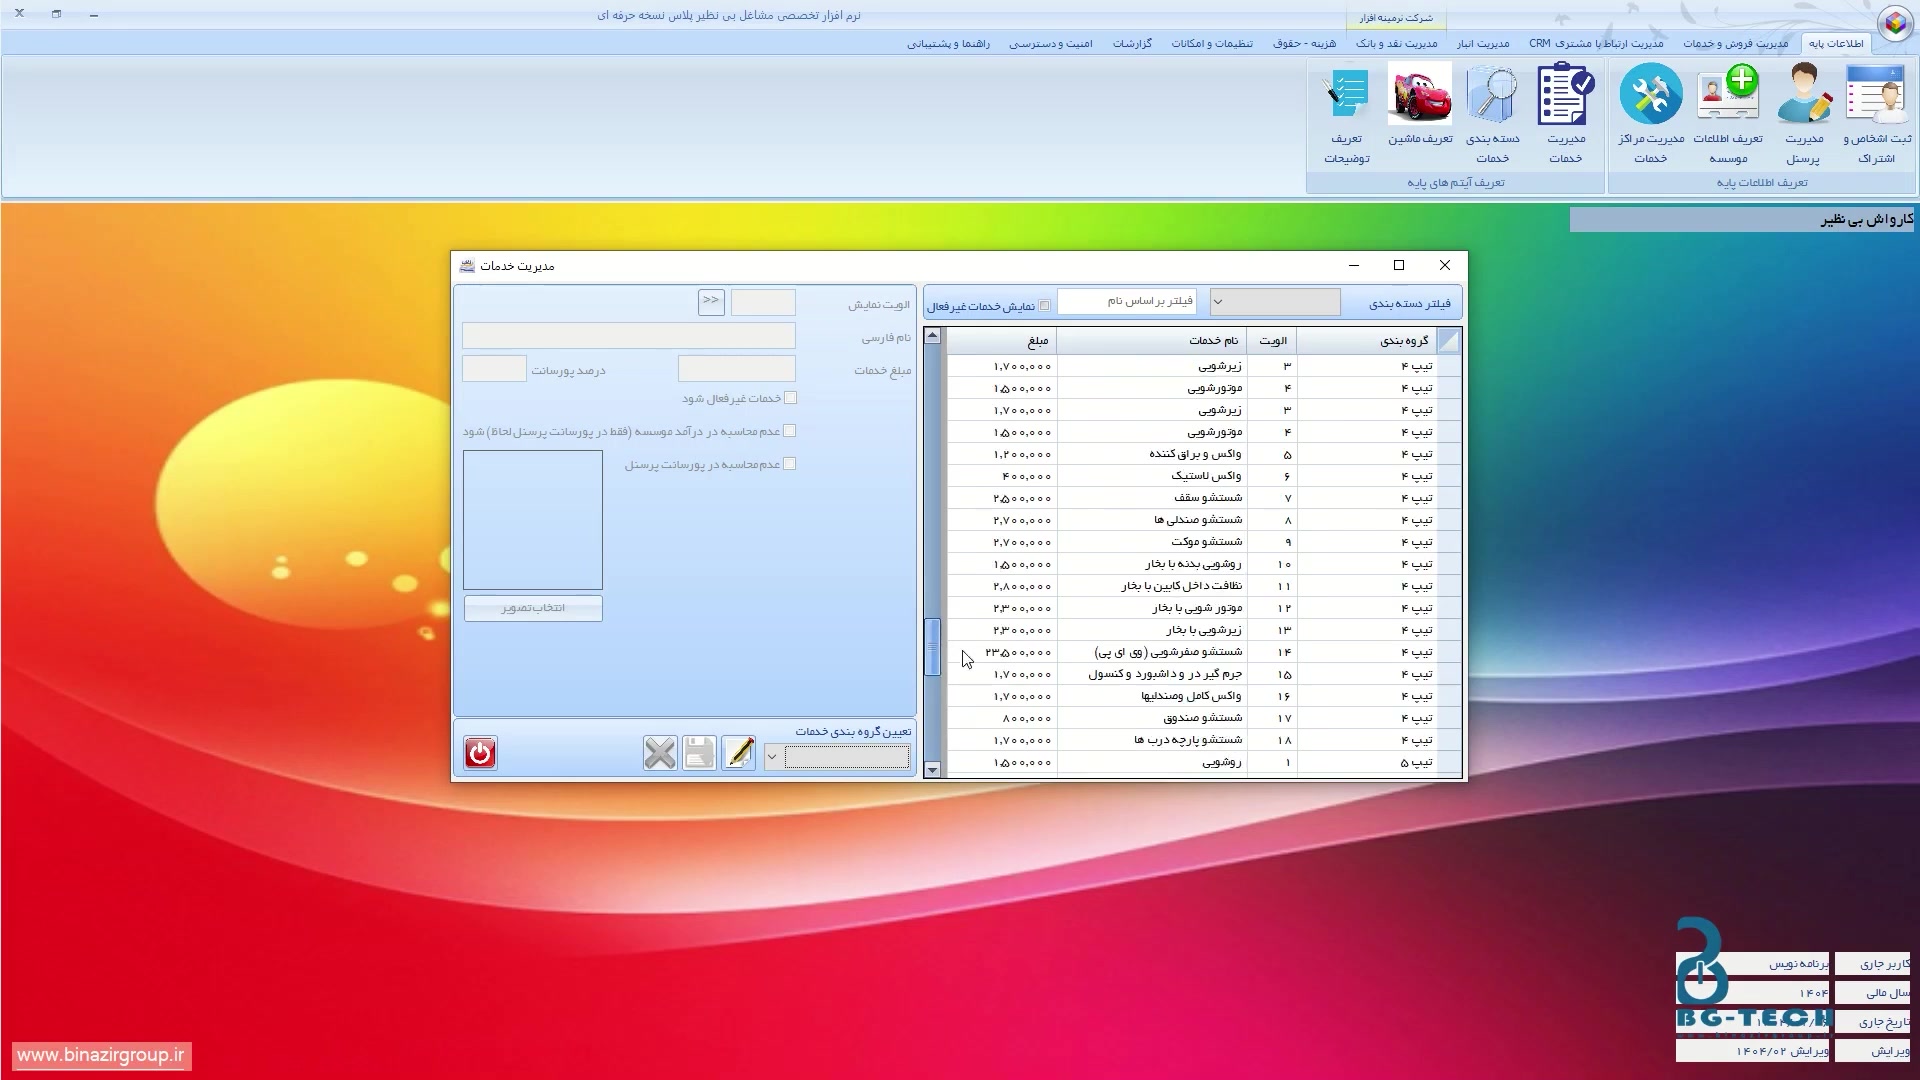The image size is (1920, 1080).
Task: Click the red power exit button
Action: pyautogui.click(x=480, y=753)
